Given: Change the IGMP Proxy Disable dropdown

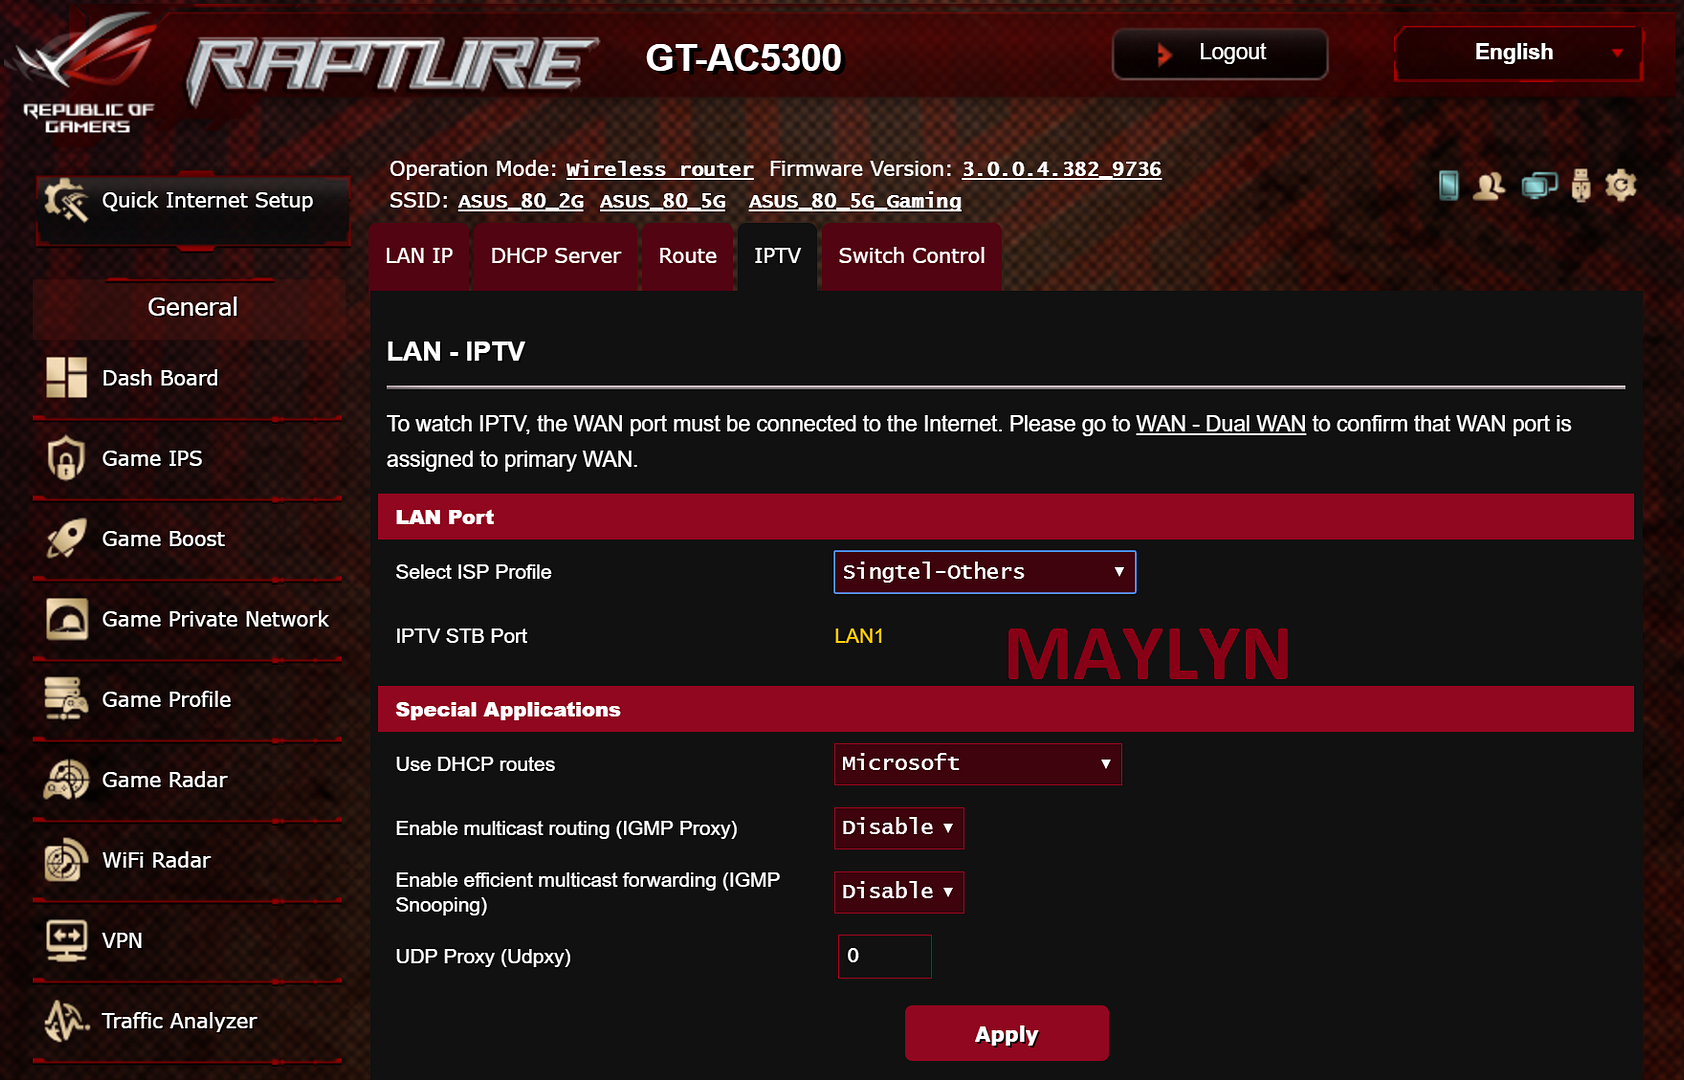Looking at the screenshot, I should [899, 828].
